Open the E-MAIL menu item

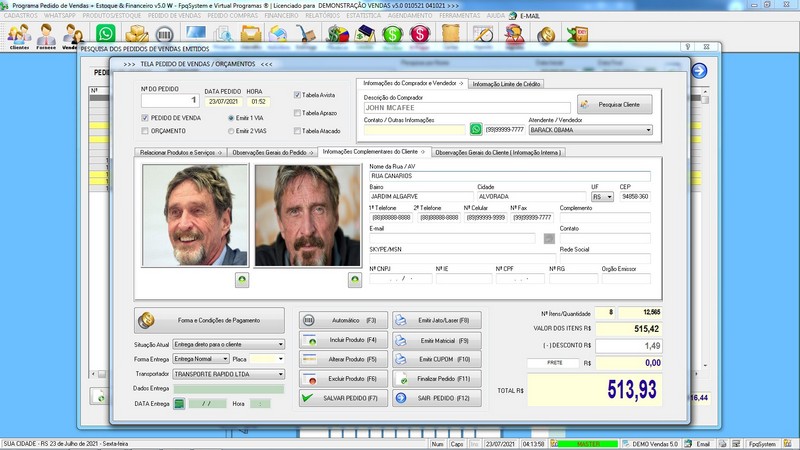coord(530,16)
